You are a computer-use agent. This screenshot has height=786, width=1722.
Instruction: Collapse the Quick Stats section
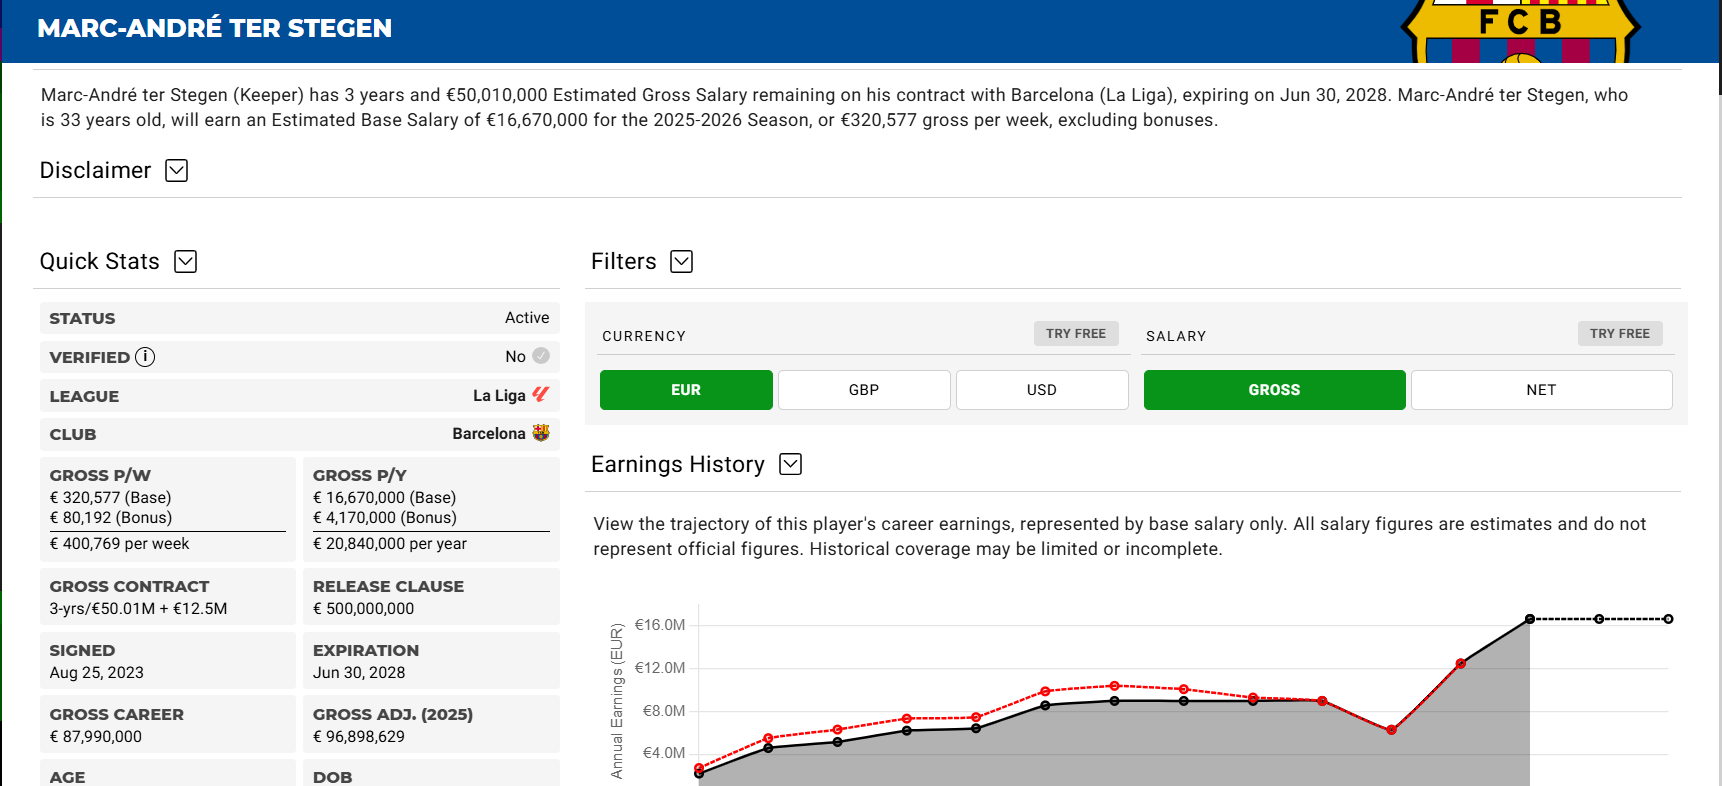point(186,262)
